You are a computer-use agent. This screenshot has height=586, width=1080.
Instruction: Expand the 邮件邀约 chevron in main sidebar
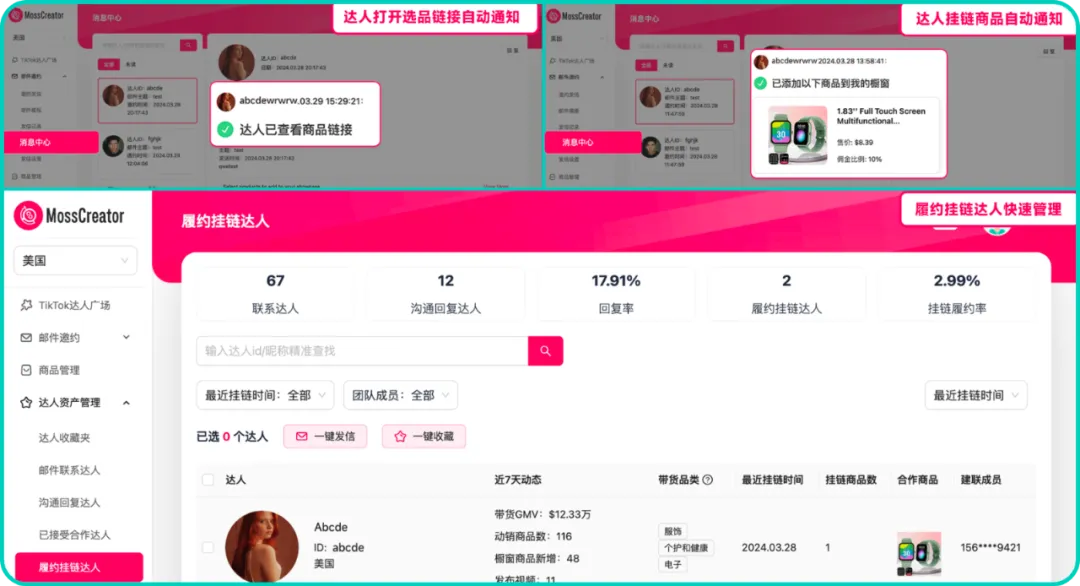pos(126,337)
